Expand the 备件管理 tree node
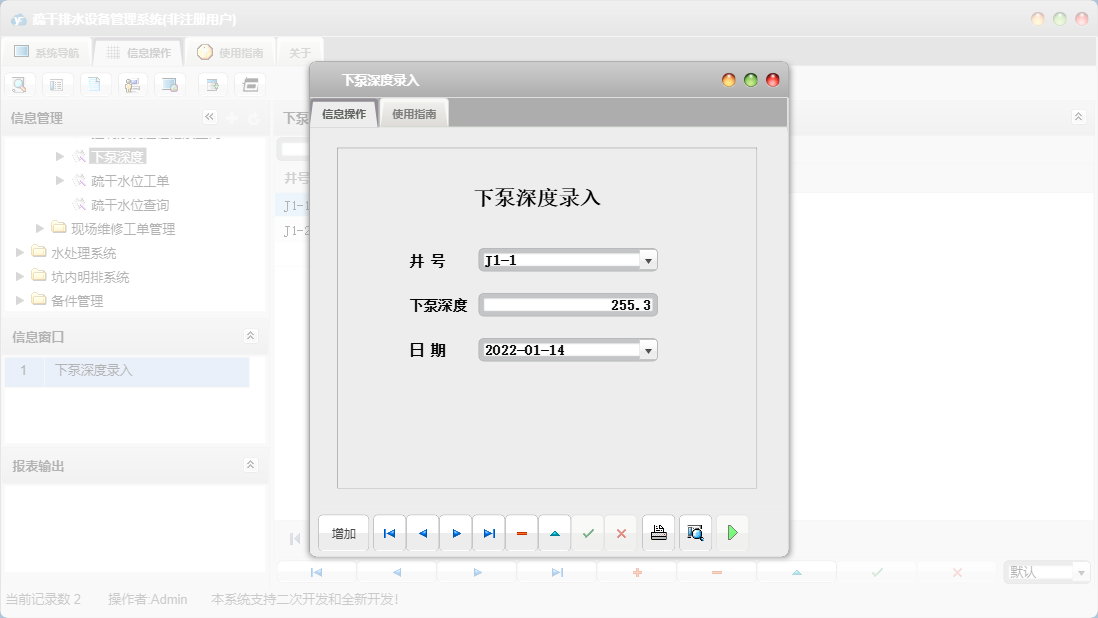Image resolution: width=1098 pixels, height=618 pixels. (x=18, y=300)
